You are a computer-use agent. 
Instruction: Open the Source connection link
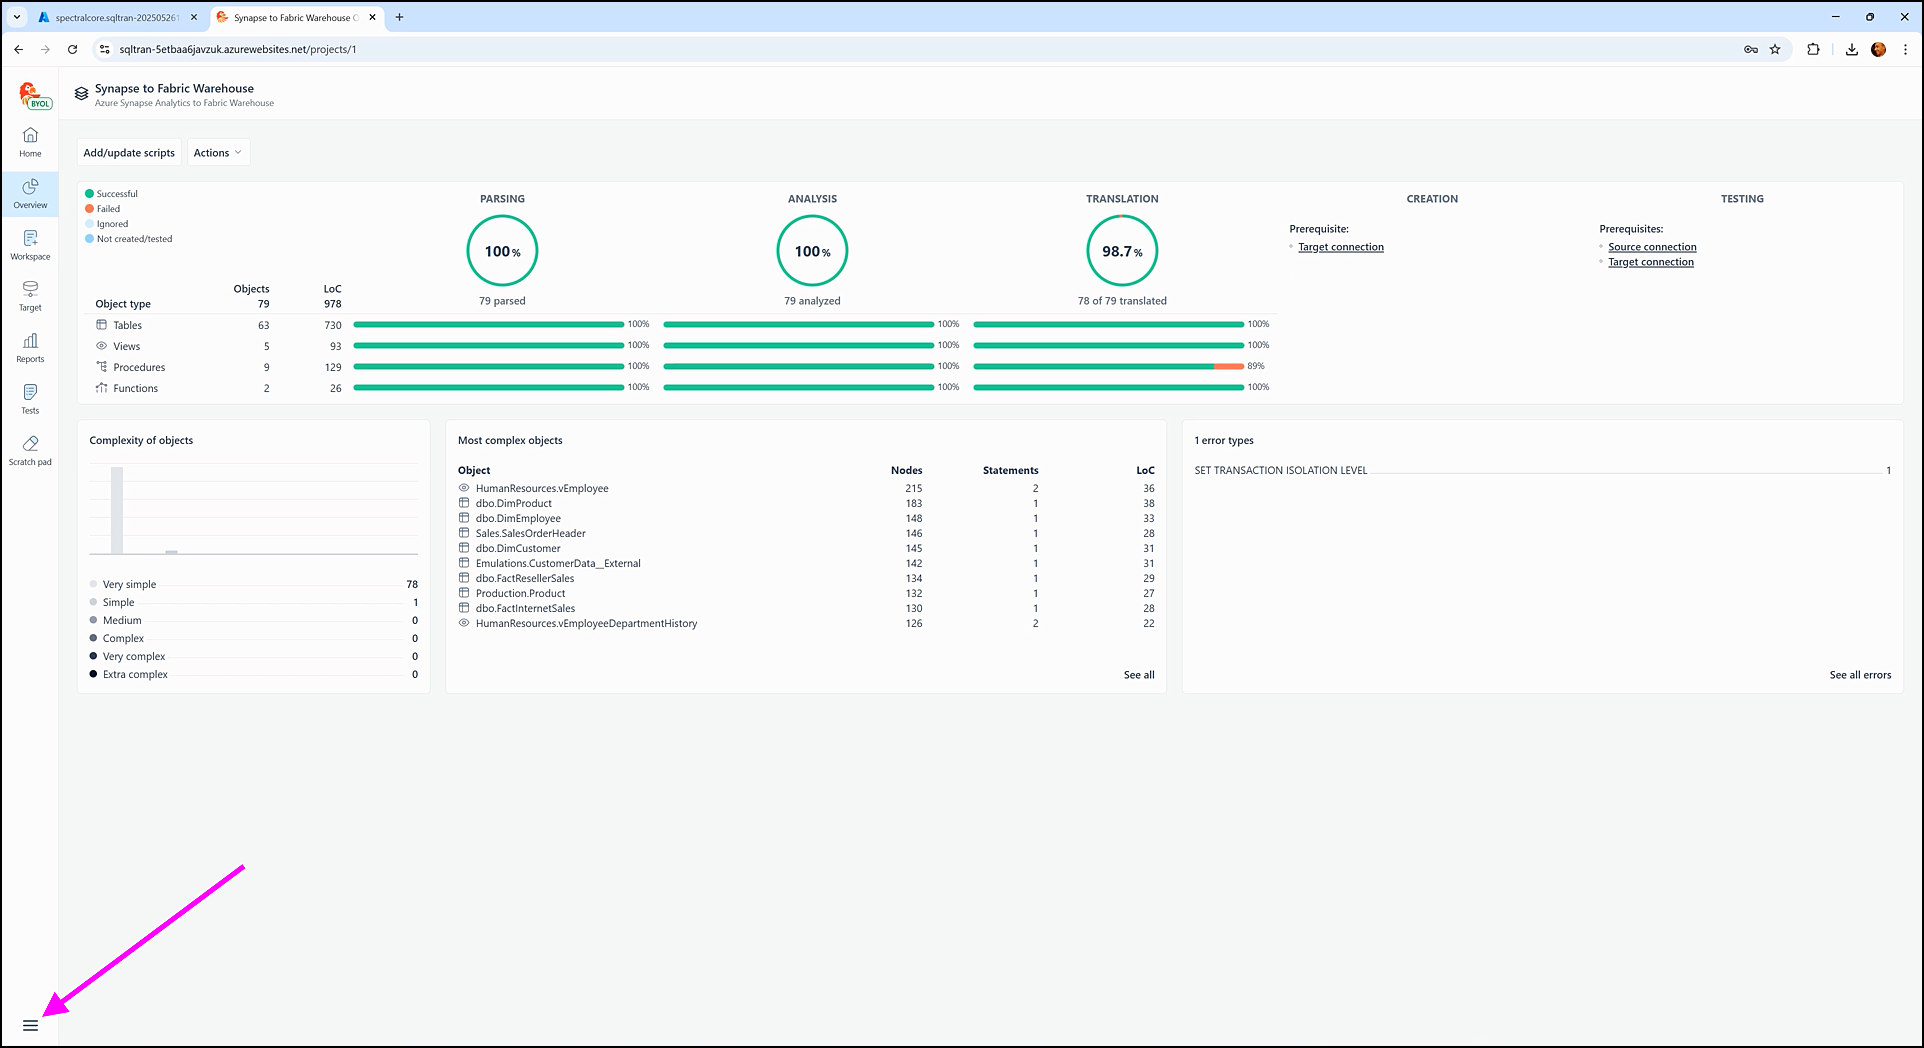pyautogui.click(x=1651, y=247)
